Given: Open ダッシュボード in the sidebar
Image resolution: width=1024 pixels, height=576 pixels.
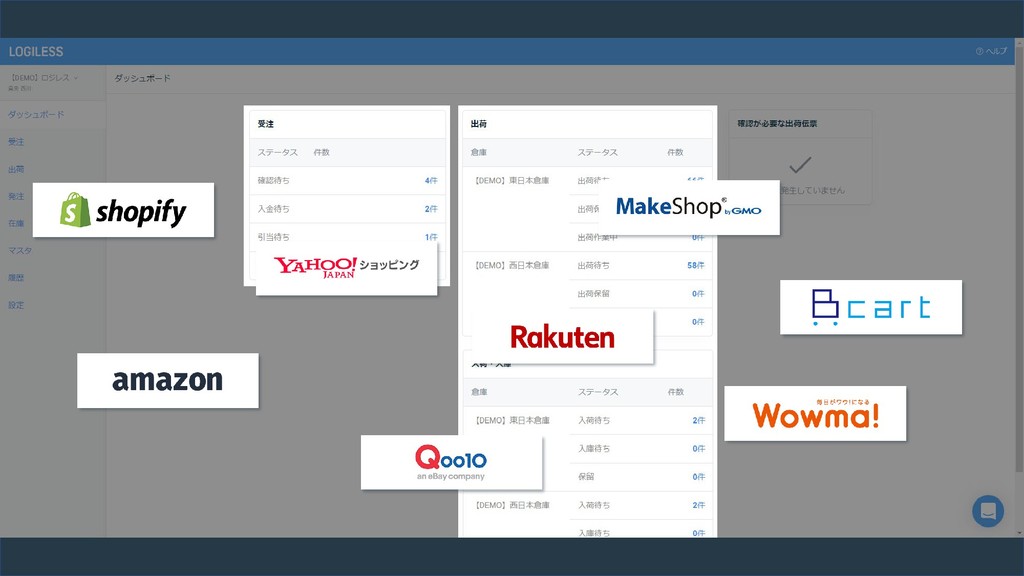Looking at the screenshot, I should [x=36, y=114].
